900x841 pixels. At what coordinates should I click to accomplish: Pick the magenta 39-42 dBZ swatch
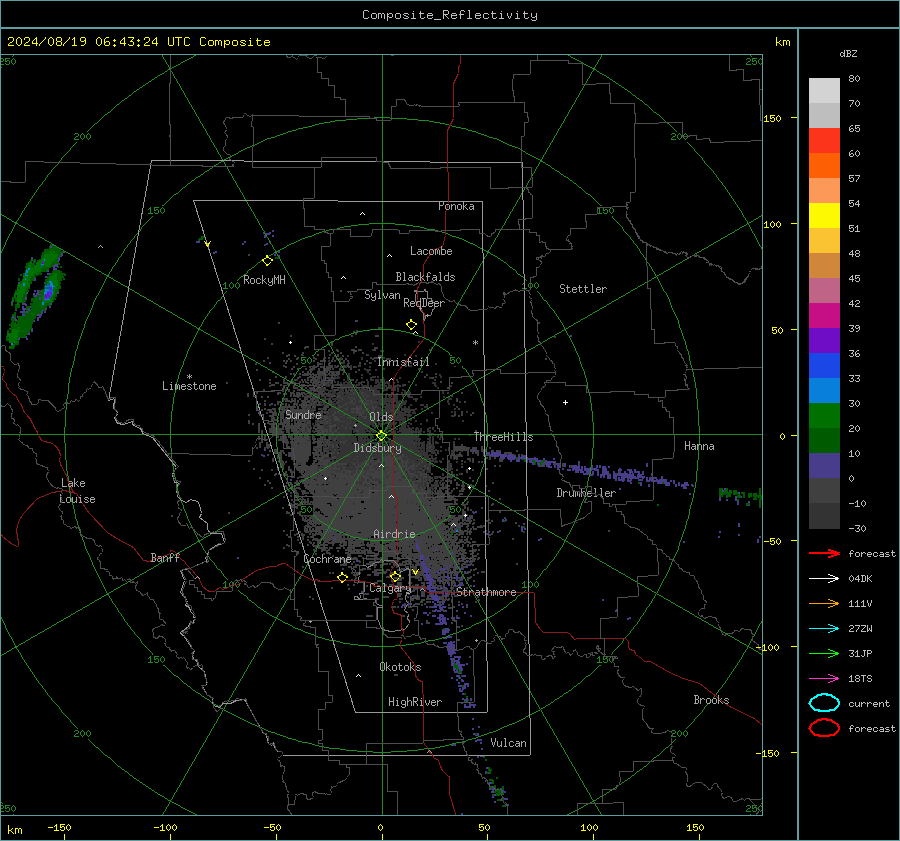824,316
